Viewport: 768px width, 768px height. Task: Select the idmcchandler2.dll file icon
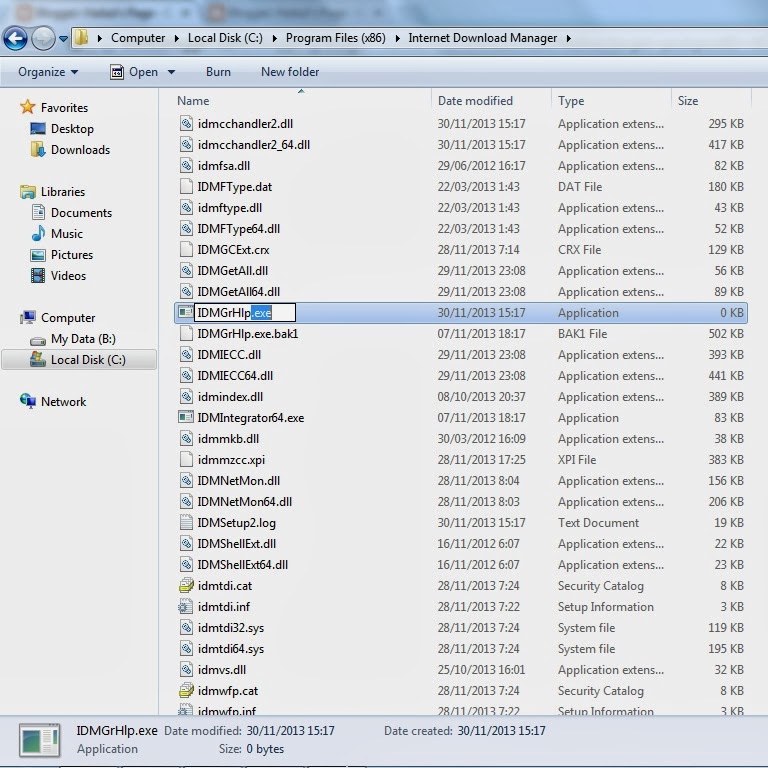point(186,123)
